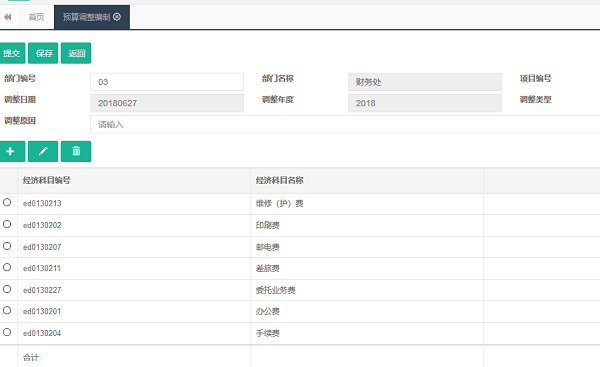600x367 pixels.
Task: Click the cell ed0130207
Action: (x=134, y=247)
